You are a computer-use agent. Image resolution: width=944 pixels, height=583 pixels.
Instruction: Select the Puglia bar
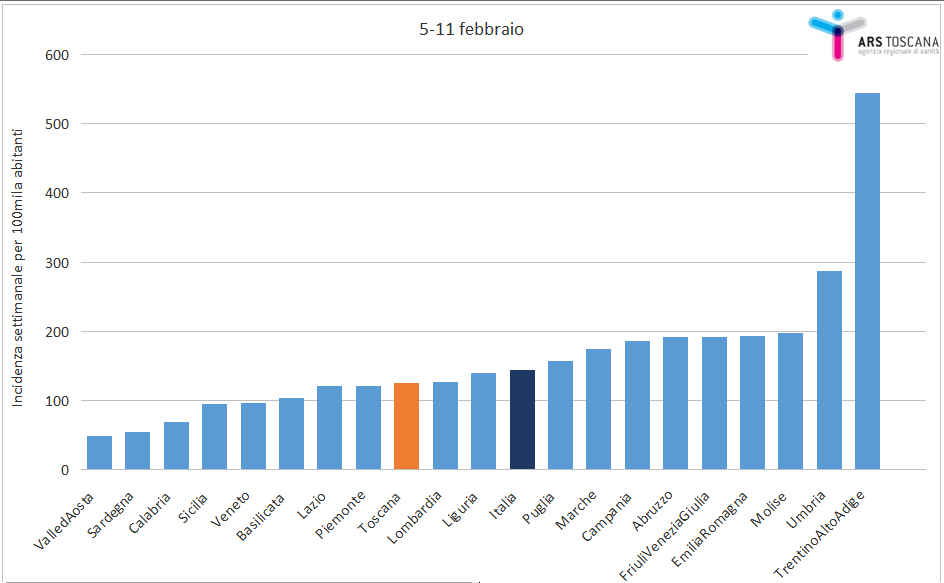click(560, 416)
